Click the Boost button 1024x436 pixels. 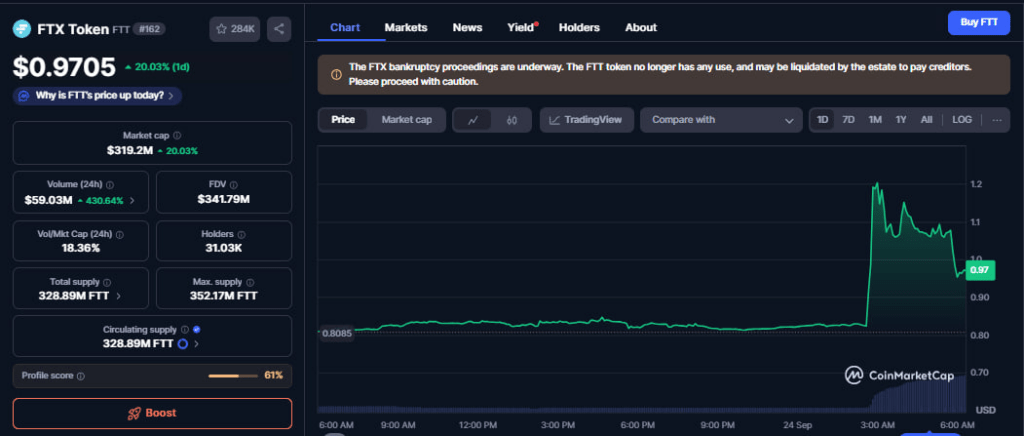[x=152, y=413]
